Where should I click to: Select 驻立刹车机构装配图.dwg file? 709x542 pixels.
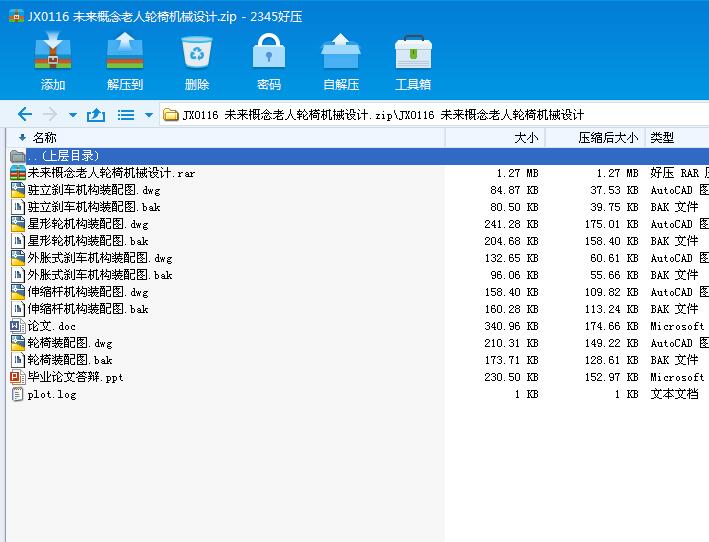pos(94,190)
